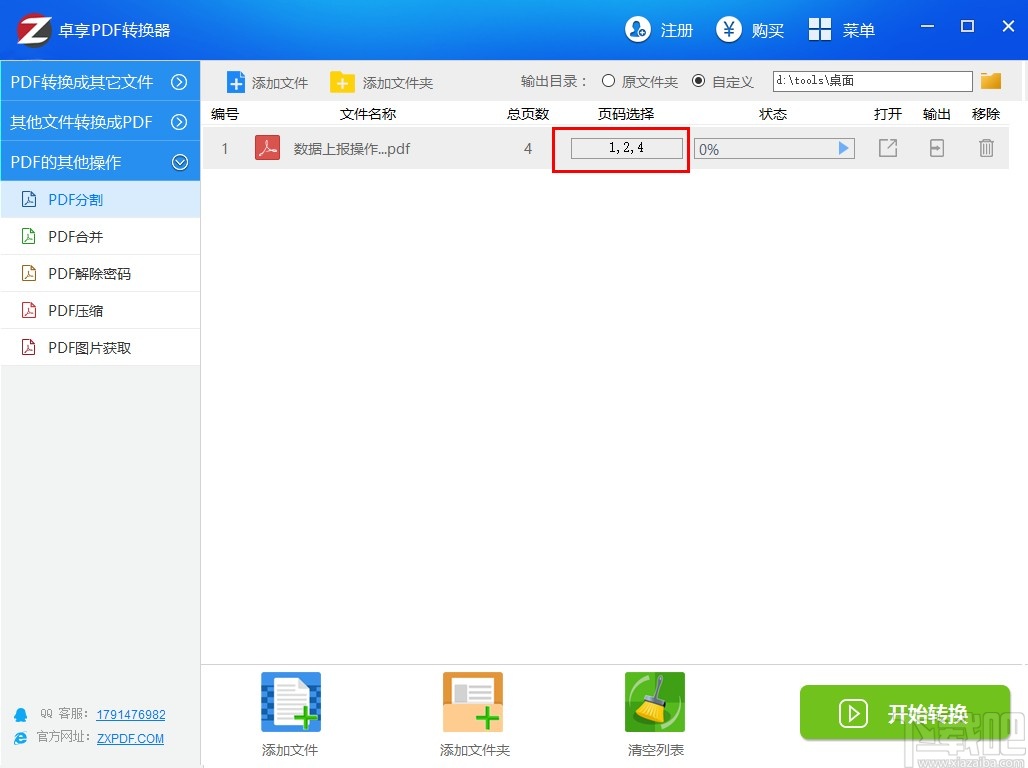Select 自定义 output radio button

pos(699,81)
